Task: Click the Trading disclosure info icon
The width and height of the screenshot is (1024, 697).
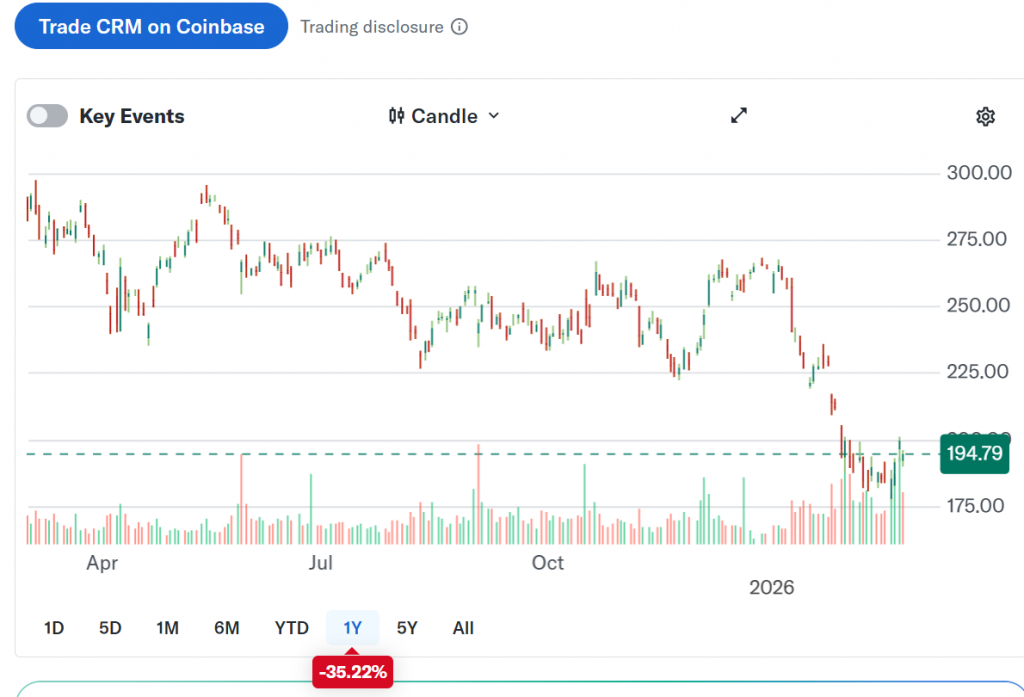Action: [x=459, y=27]
